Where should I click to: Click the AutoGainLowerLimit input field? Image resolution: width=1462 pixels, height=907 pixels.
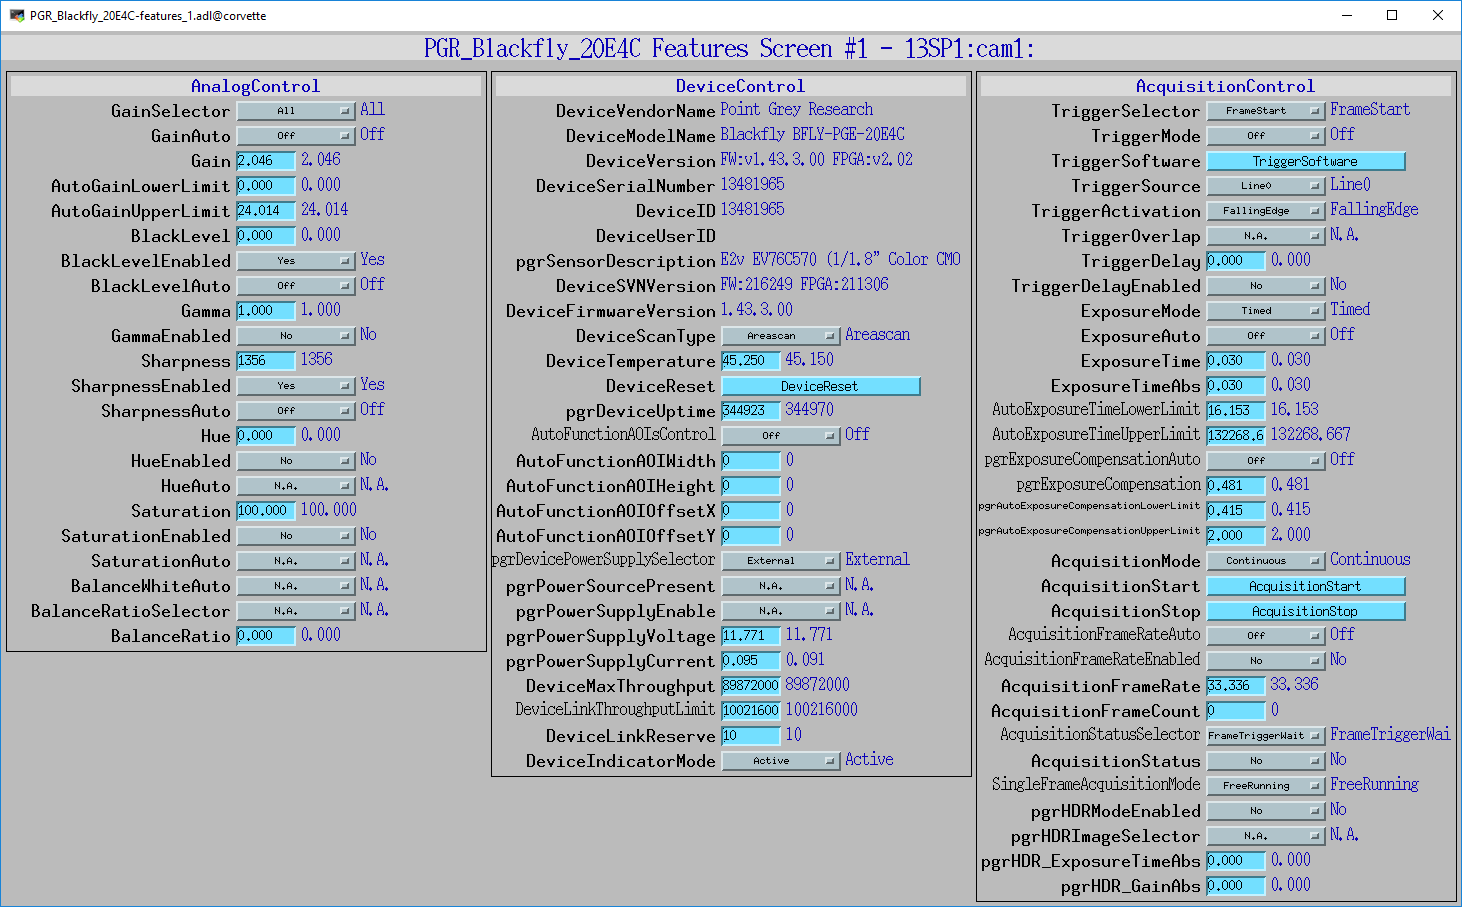266,186
